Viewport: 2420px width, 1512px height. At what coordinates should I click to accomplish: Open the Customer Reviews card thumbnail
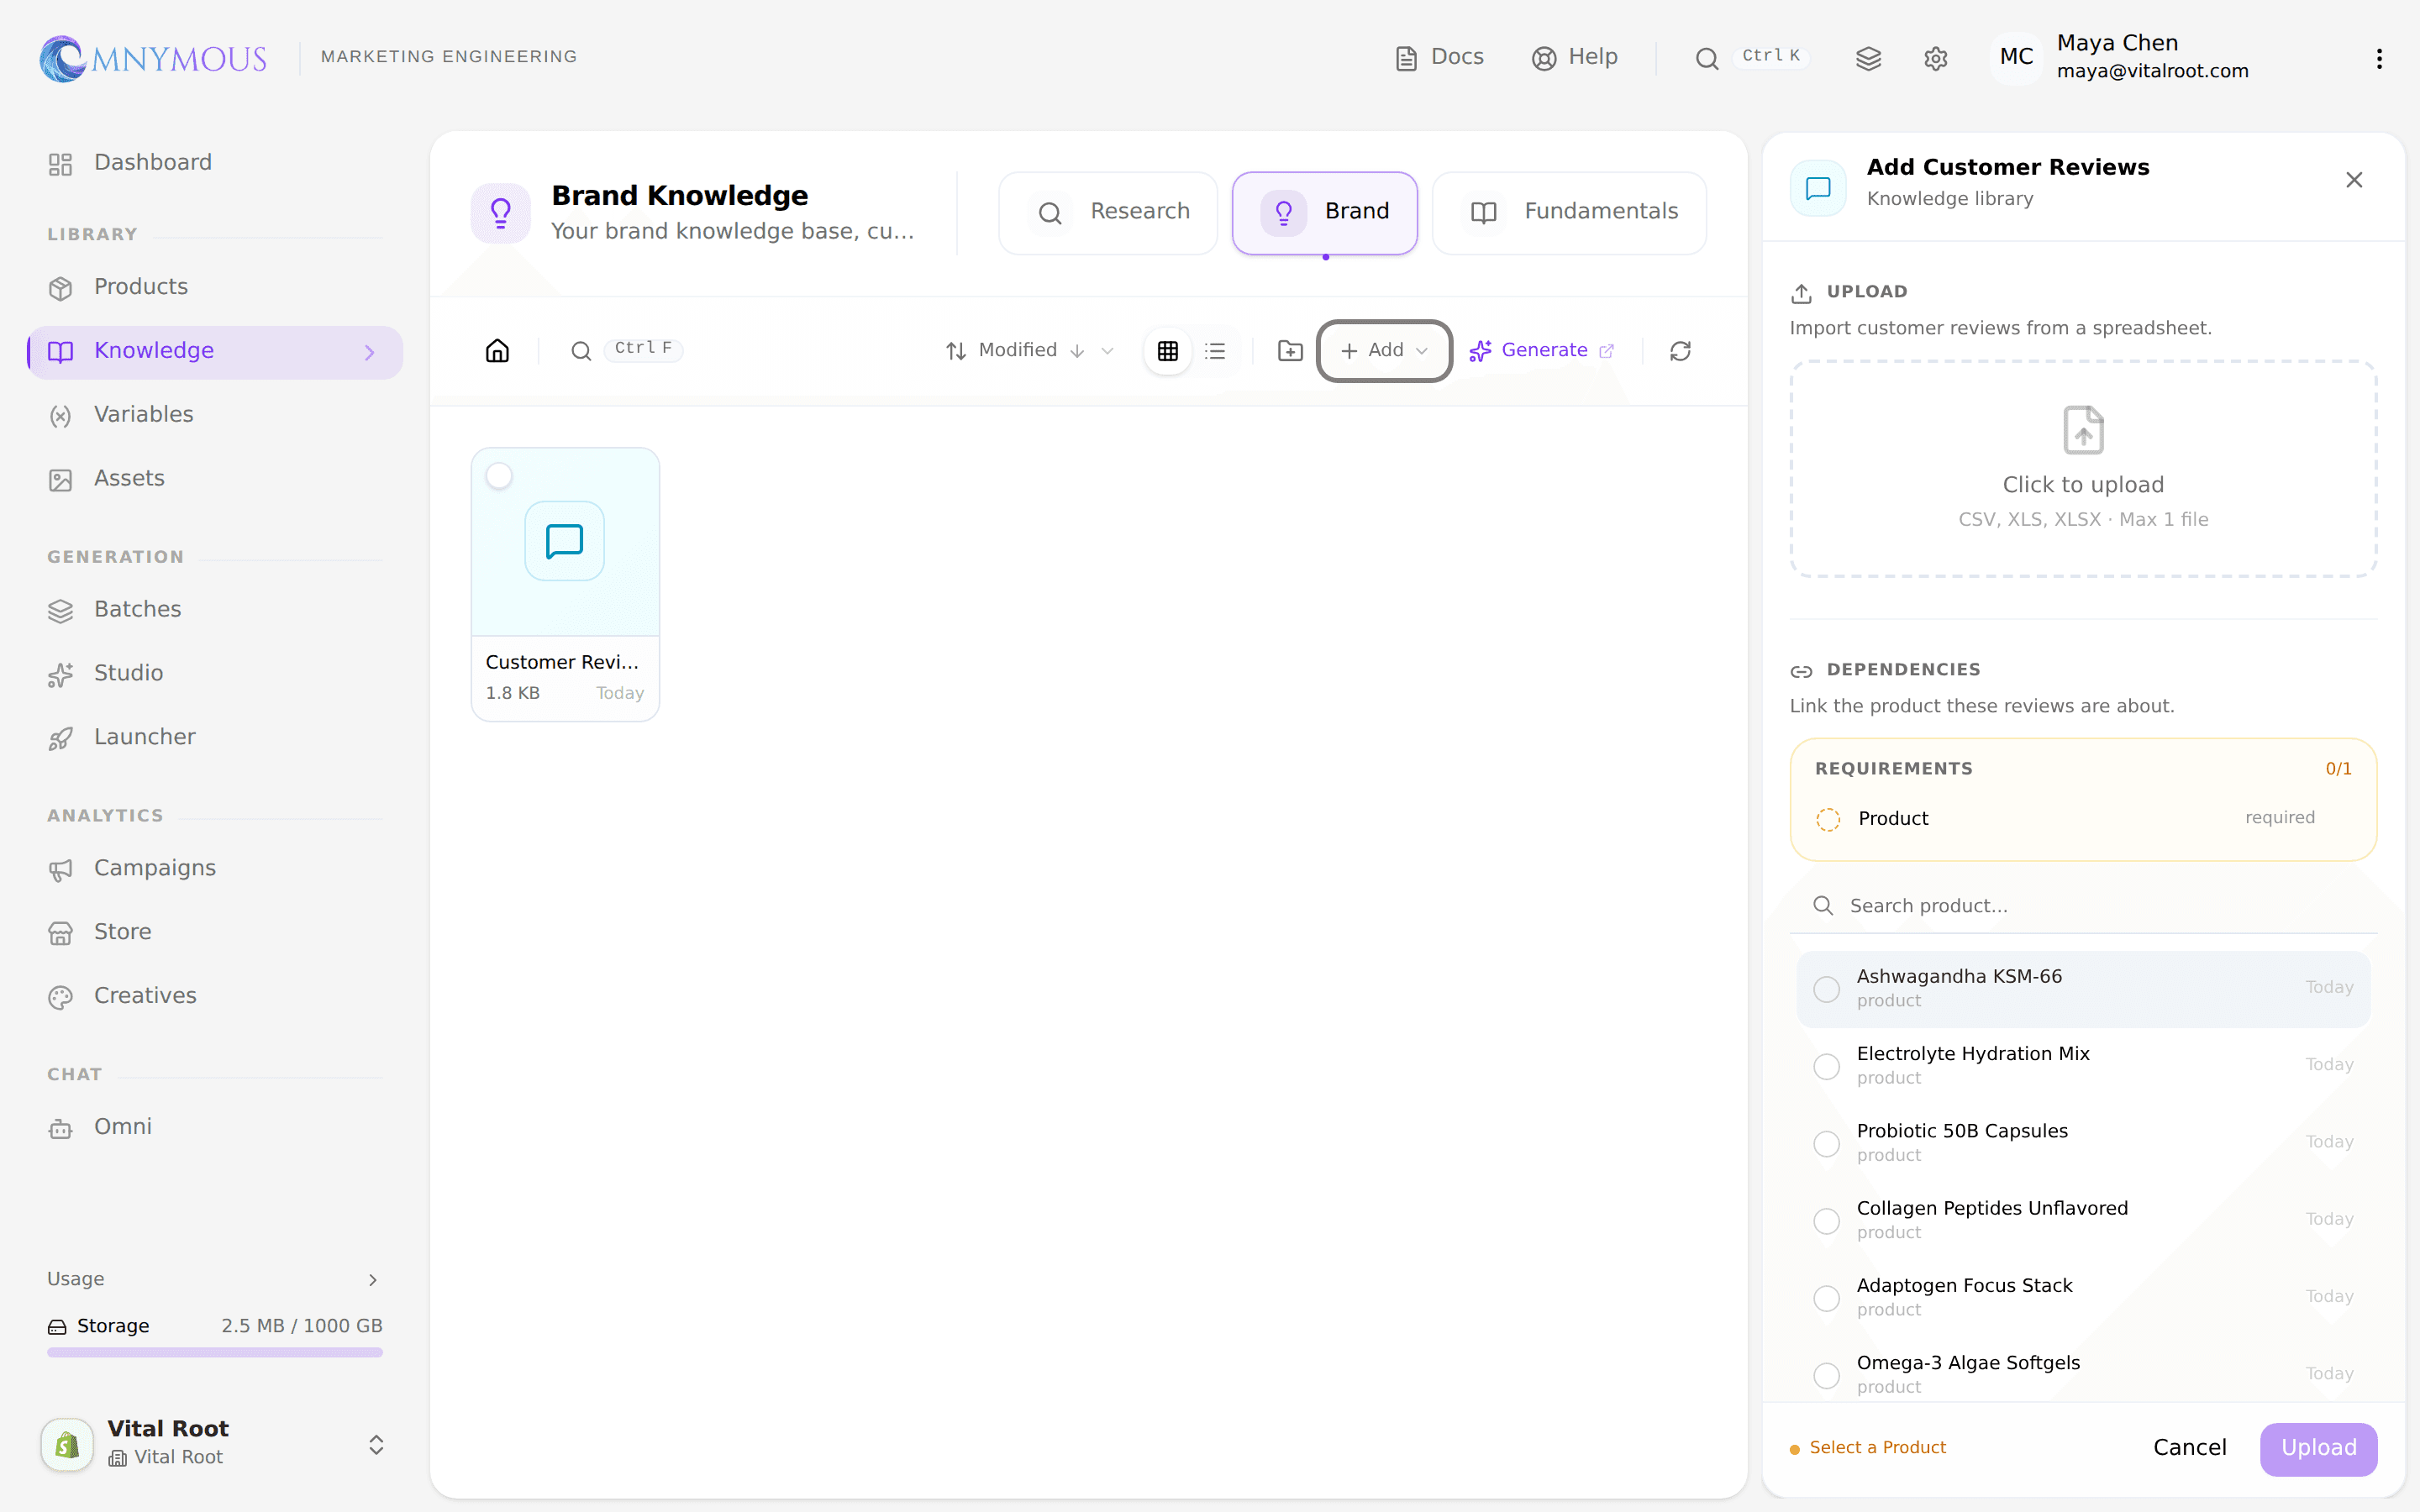point(565,541)
